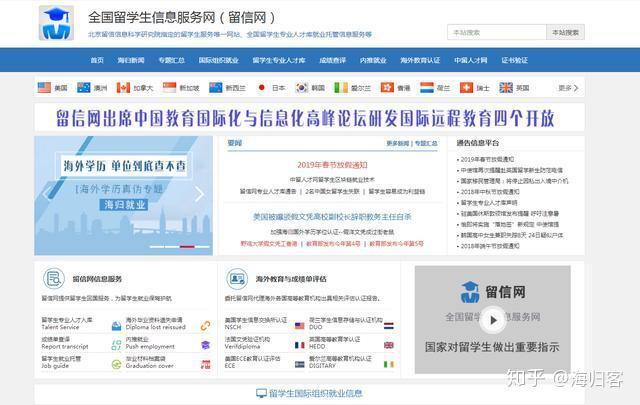
Task: Click the UK flag beside HEDD
Action: coord(389,345)
